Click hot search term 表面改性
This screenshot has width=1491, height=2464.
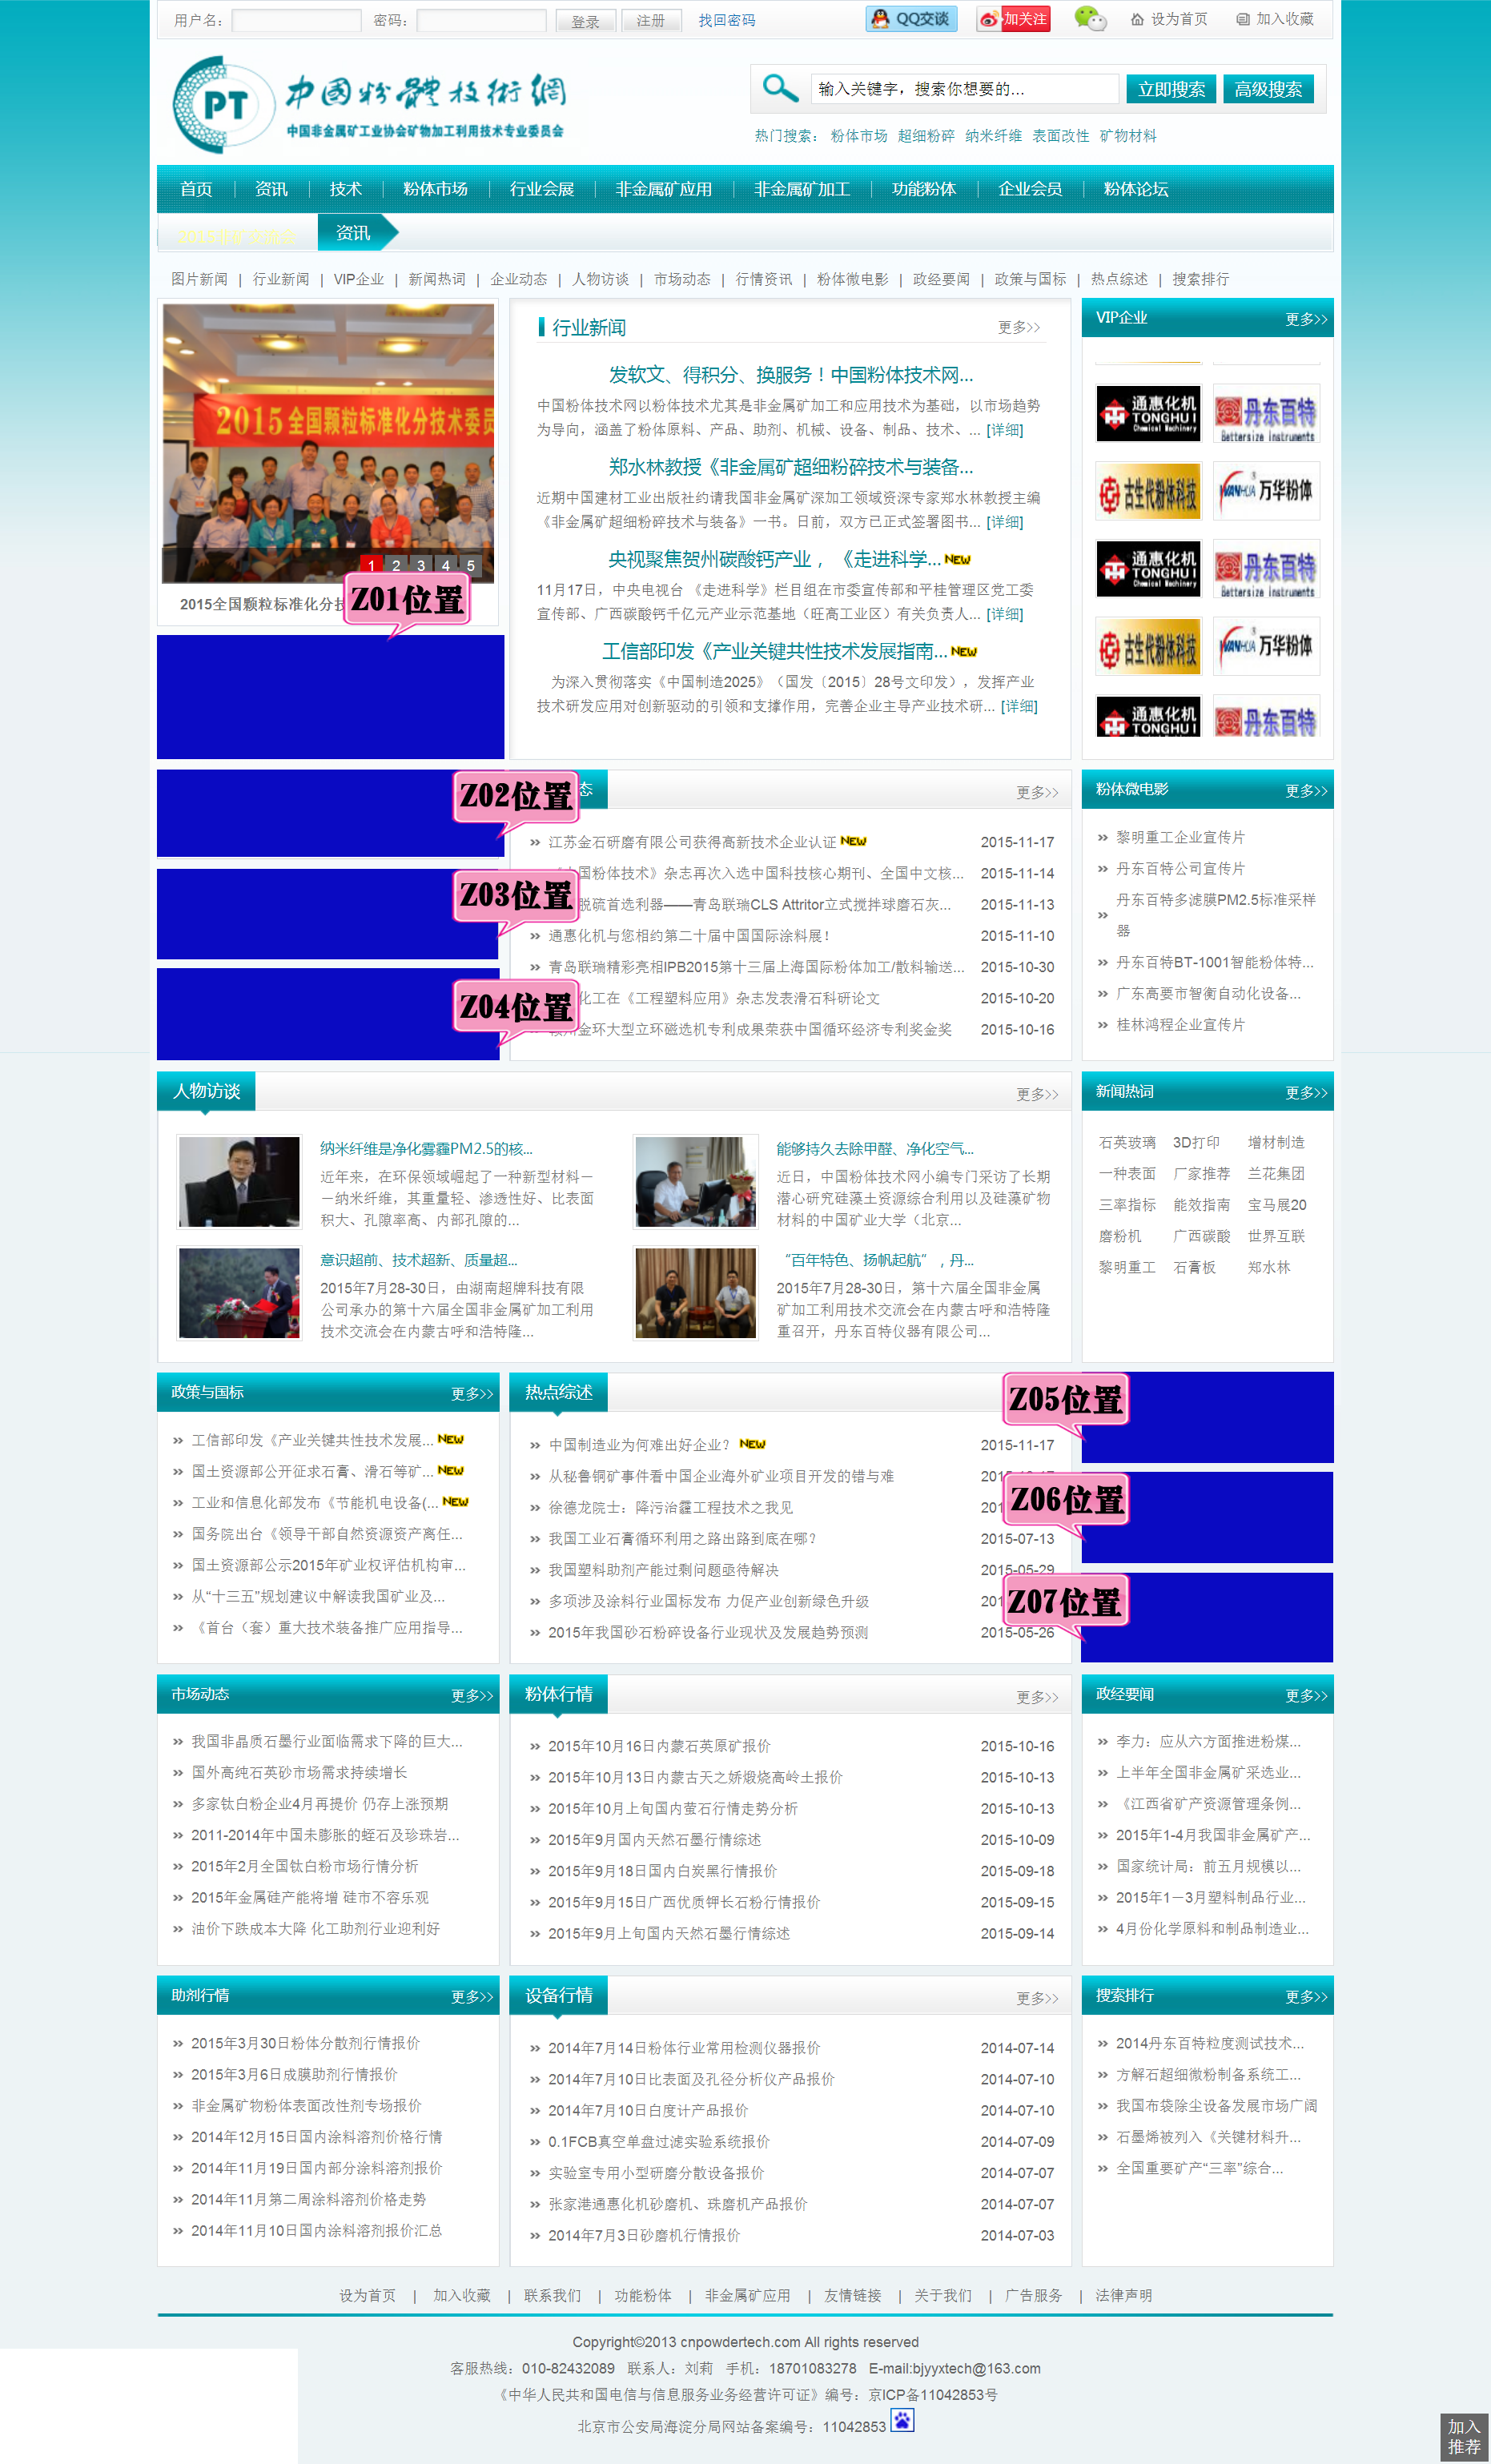(x=1061, y=136)
